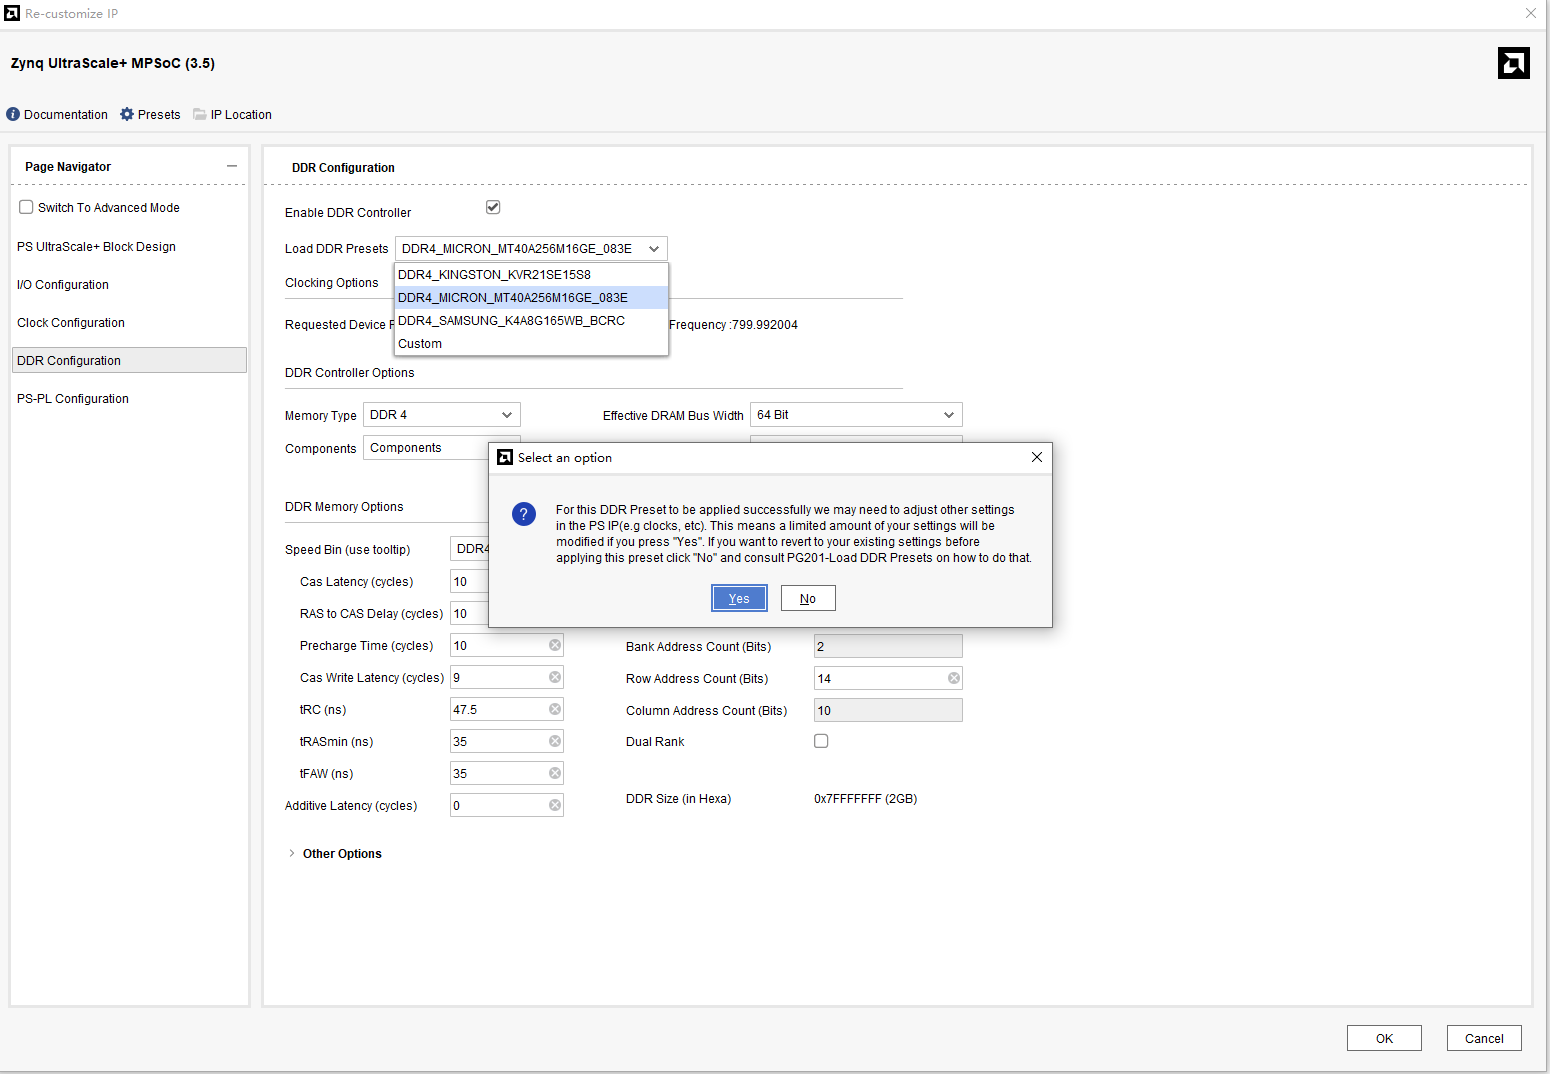Click the DDR Controller Options heading

click(349, 372)
